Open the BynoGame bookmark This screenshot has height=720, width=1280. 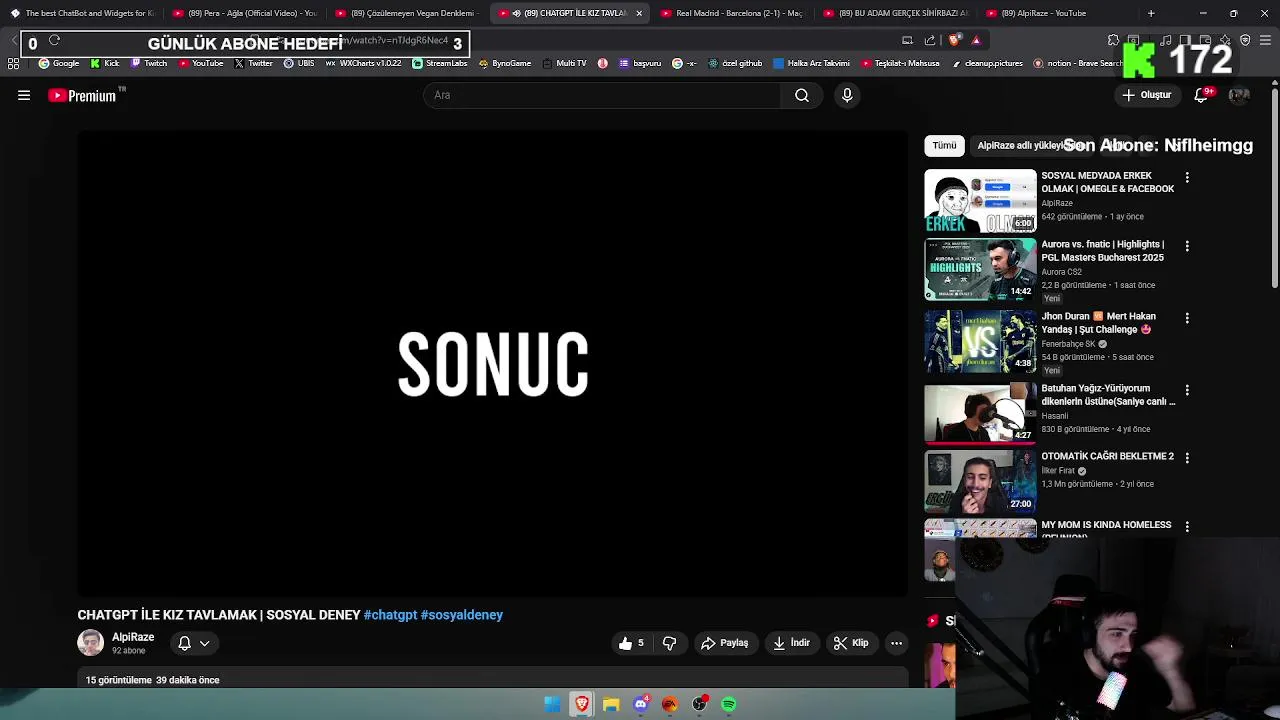coord(505,63)
